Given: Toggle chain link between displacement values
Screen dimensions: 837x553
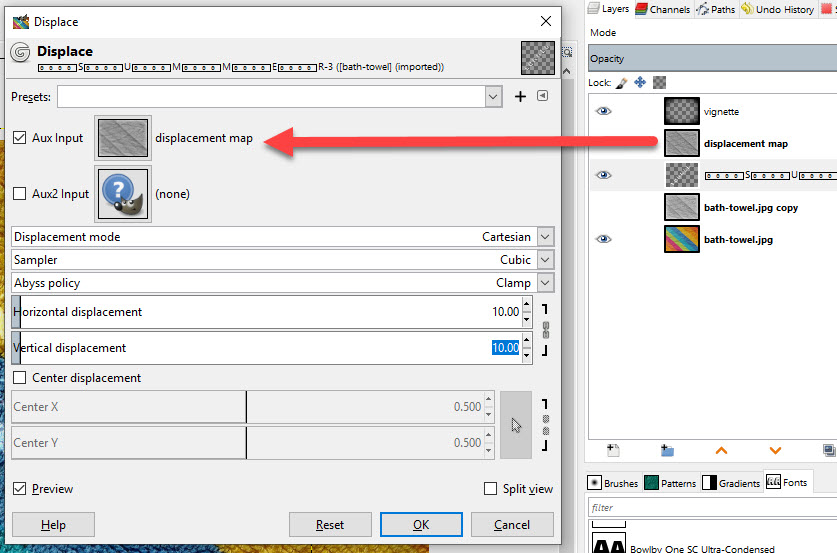Looking at the screenshot, I should (x=546, y=330).
